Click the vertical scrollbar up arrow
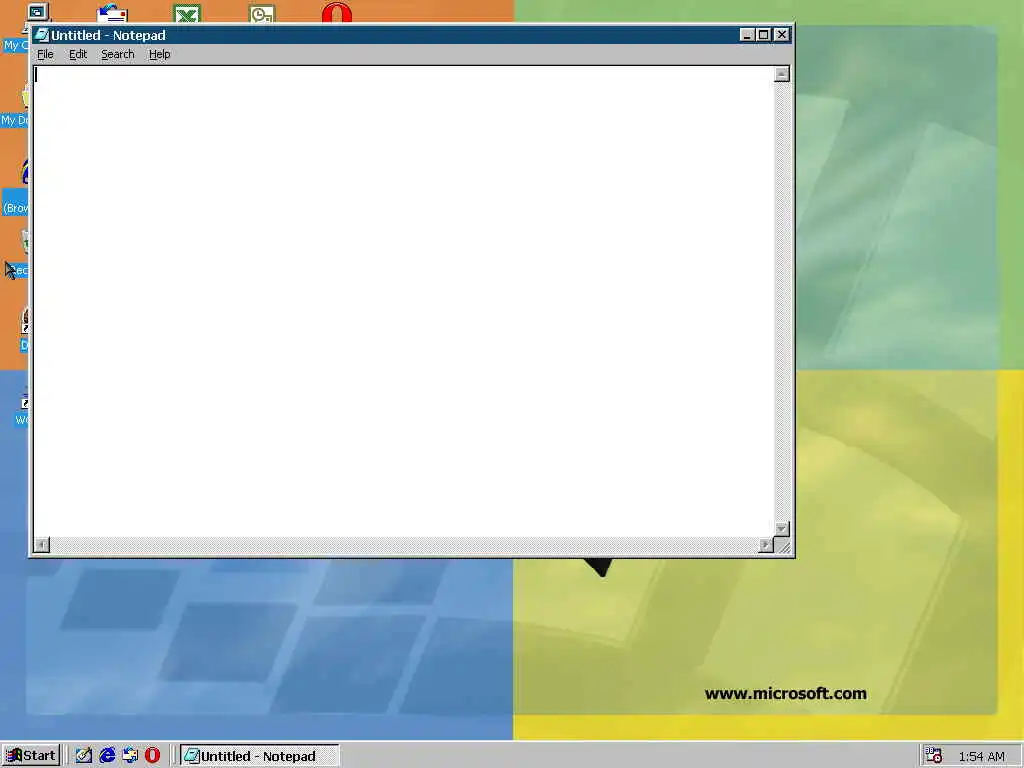1024x768 pixels. click(782, 74)
